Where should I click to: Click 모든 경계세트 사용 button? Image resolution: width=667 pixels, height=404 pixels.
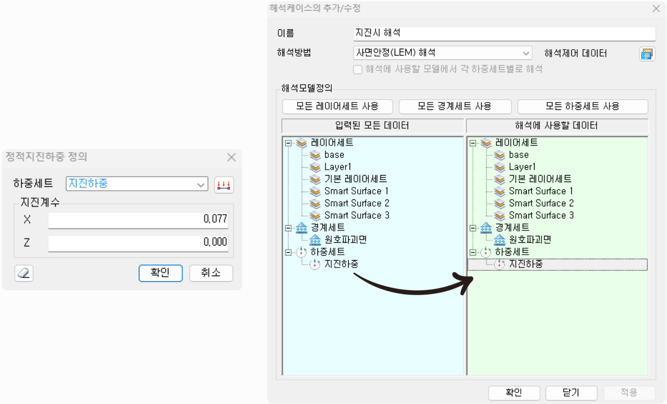[455, 106]
